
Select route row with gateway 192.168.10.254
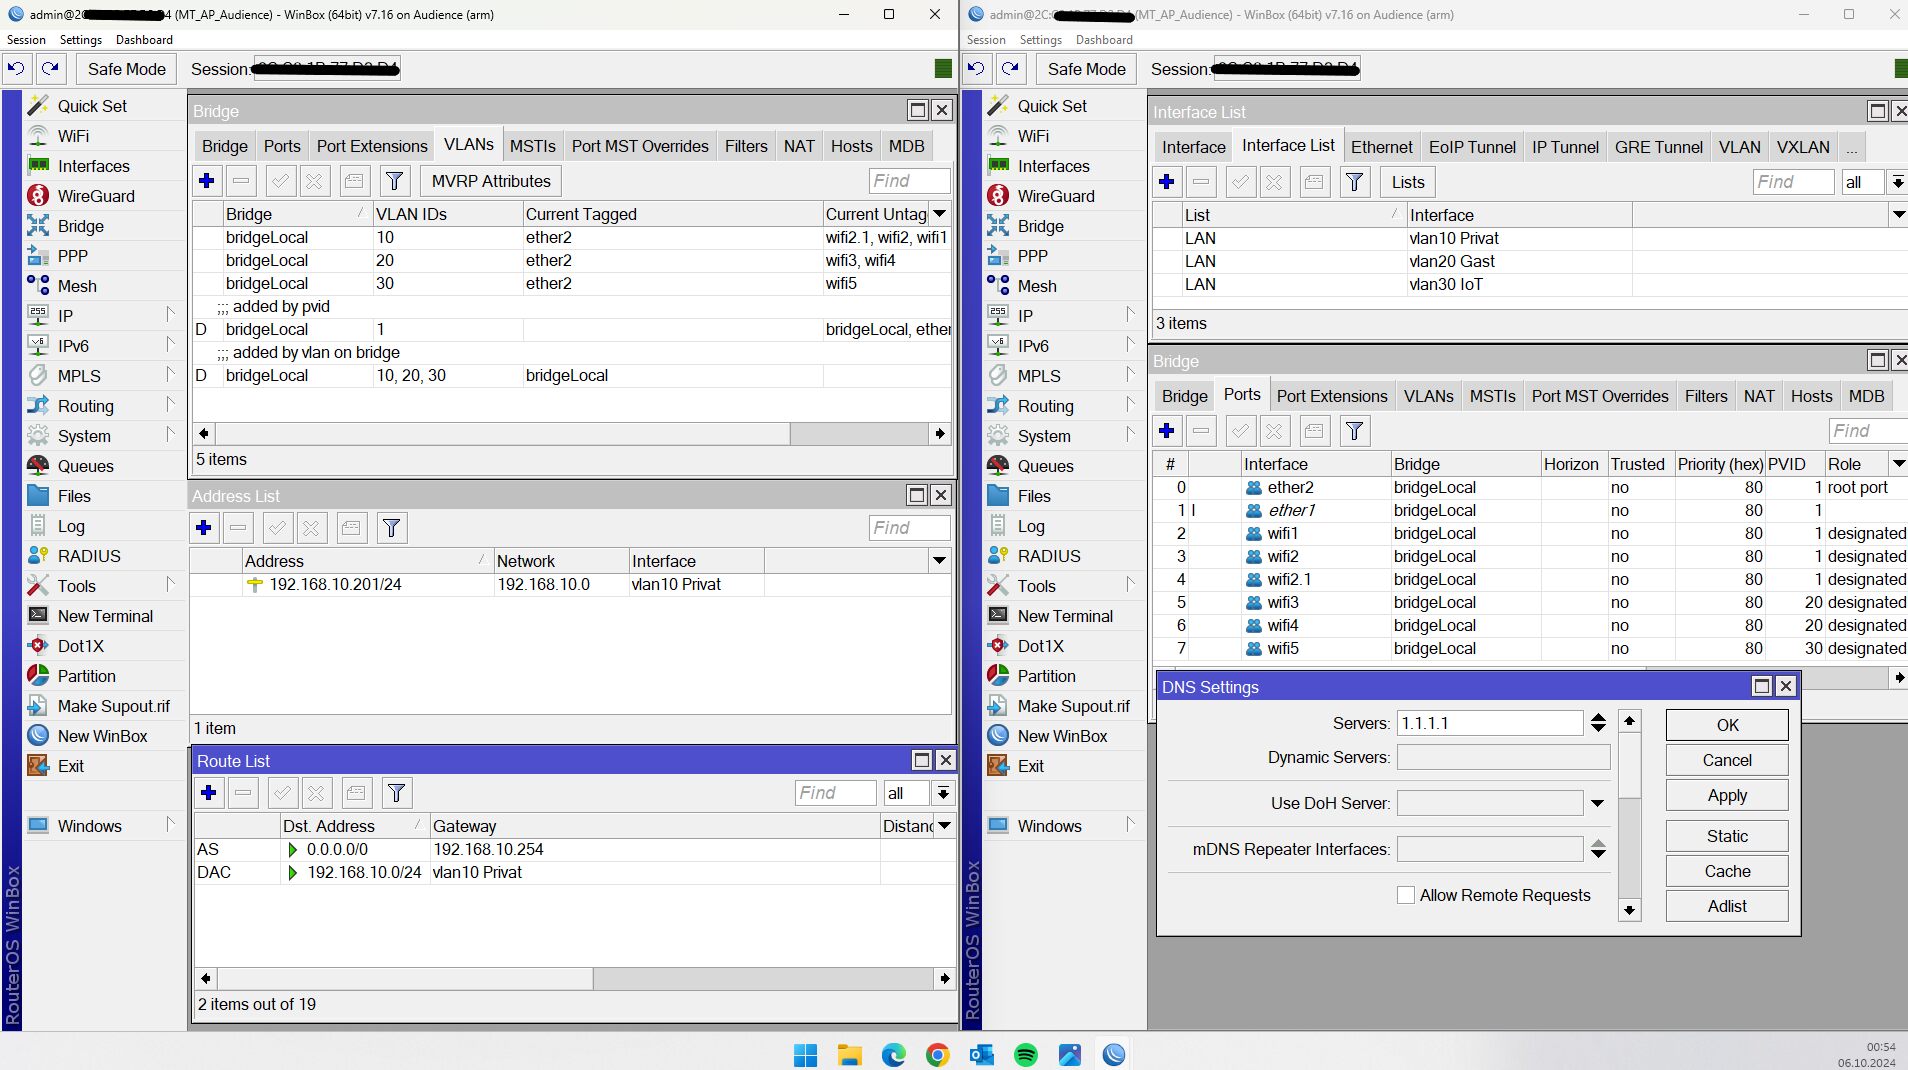(574, 850)
